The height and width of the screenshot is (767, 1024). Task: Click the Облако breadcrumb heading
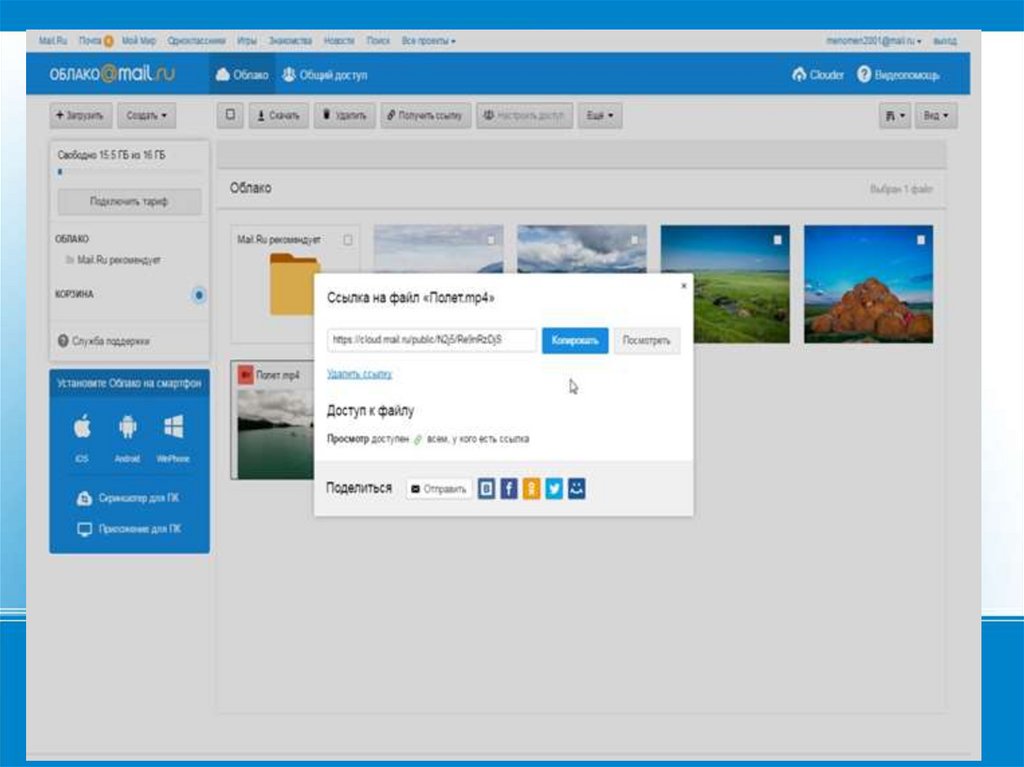[250, 188]
